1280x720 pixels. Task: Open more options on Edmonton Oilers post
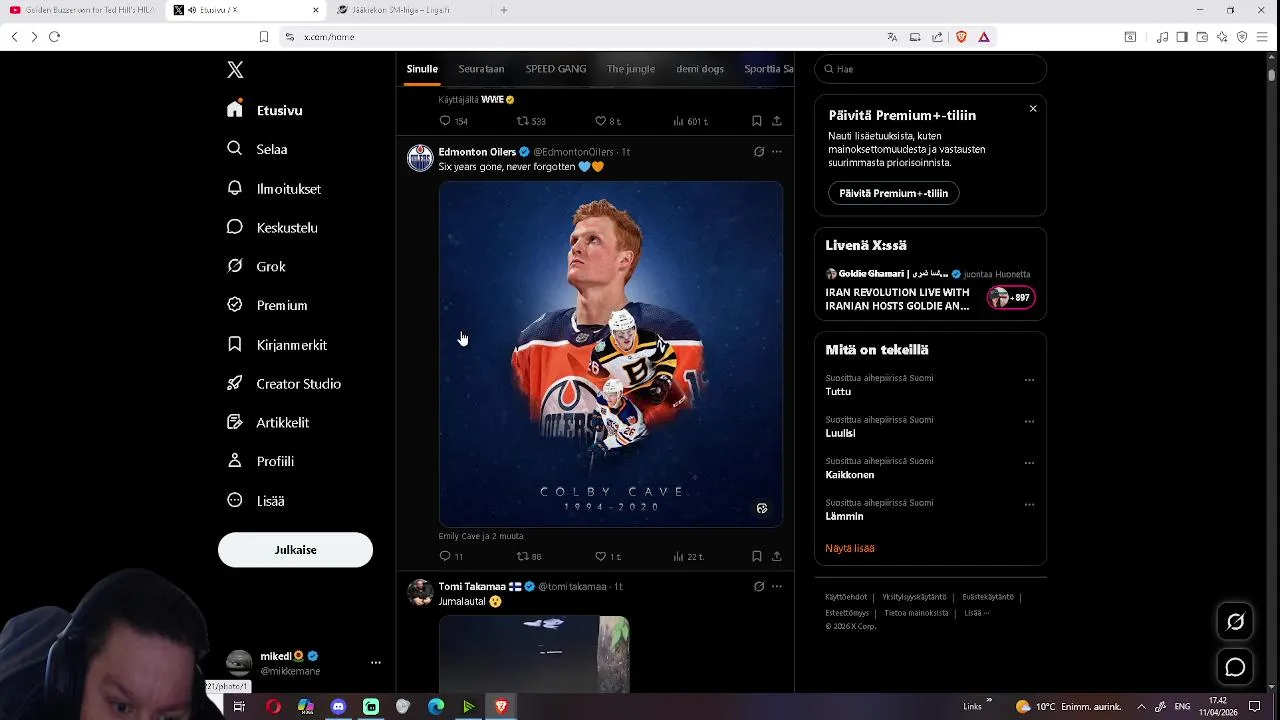[777, 152]
